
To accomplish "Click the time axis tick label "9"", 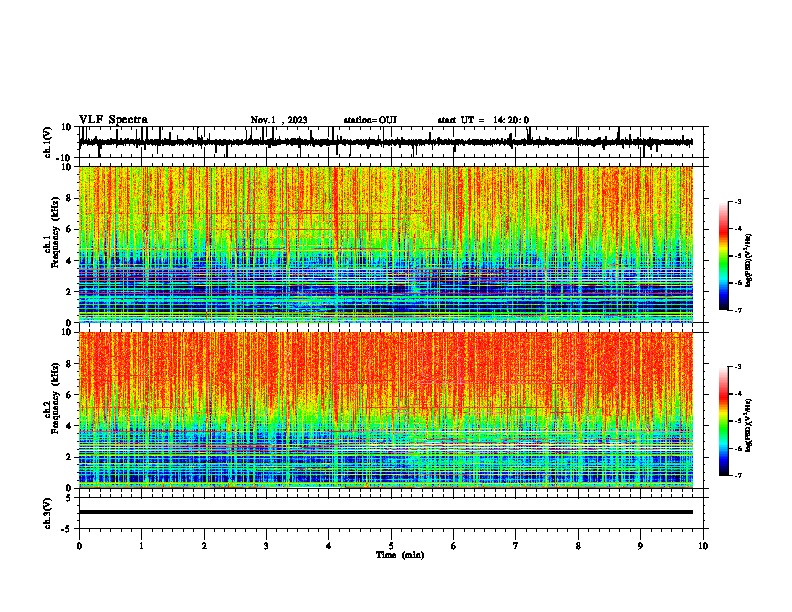I will pos(640,546).
